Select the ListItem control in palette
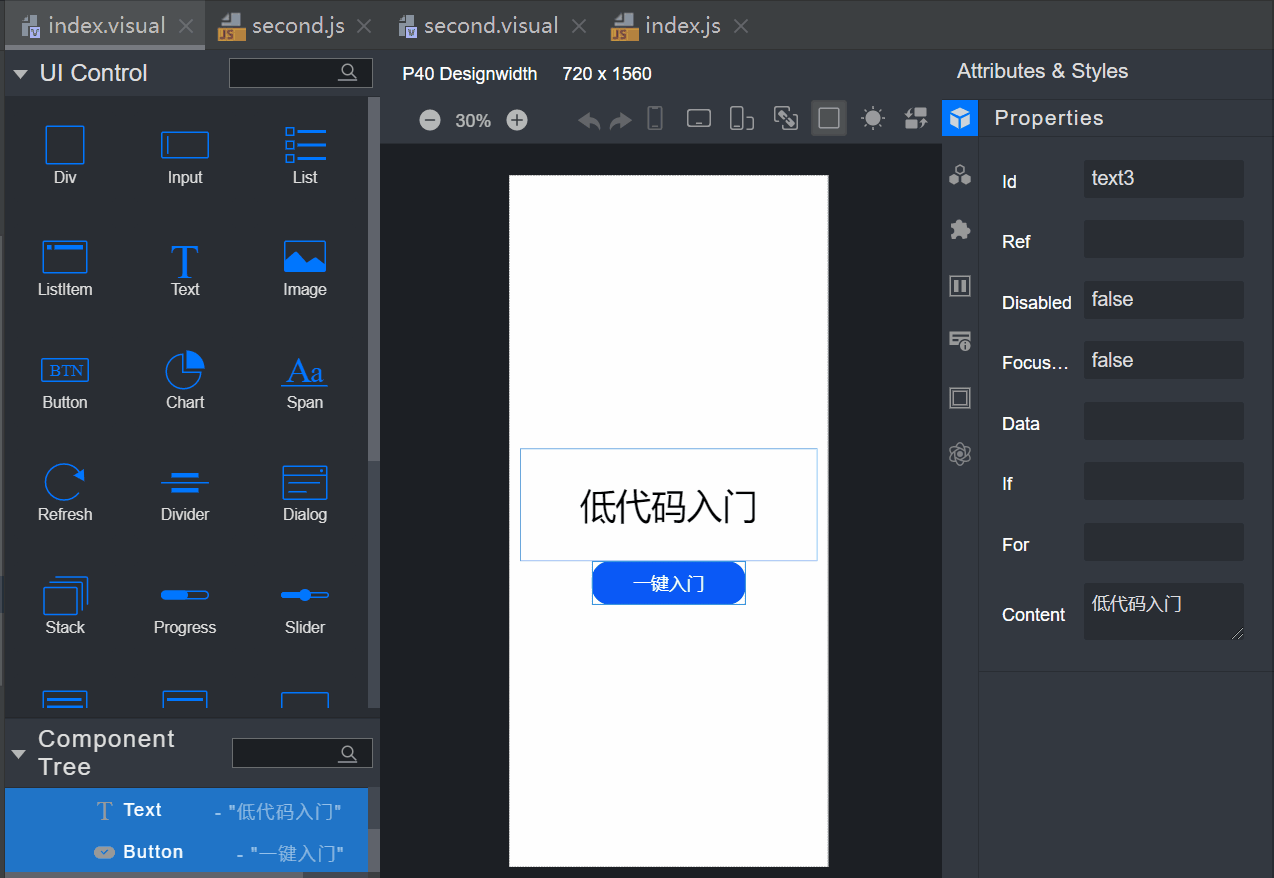1274x878 pixels. (x=65, y=268)
